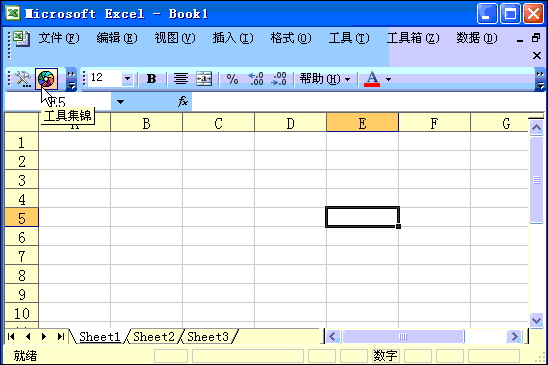This screenshot has width=548, height=365.
Task: Open the font size 12 dropdown
Action: tap(127, 79)
